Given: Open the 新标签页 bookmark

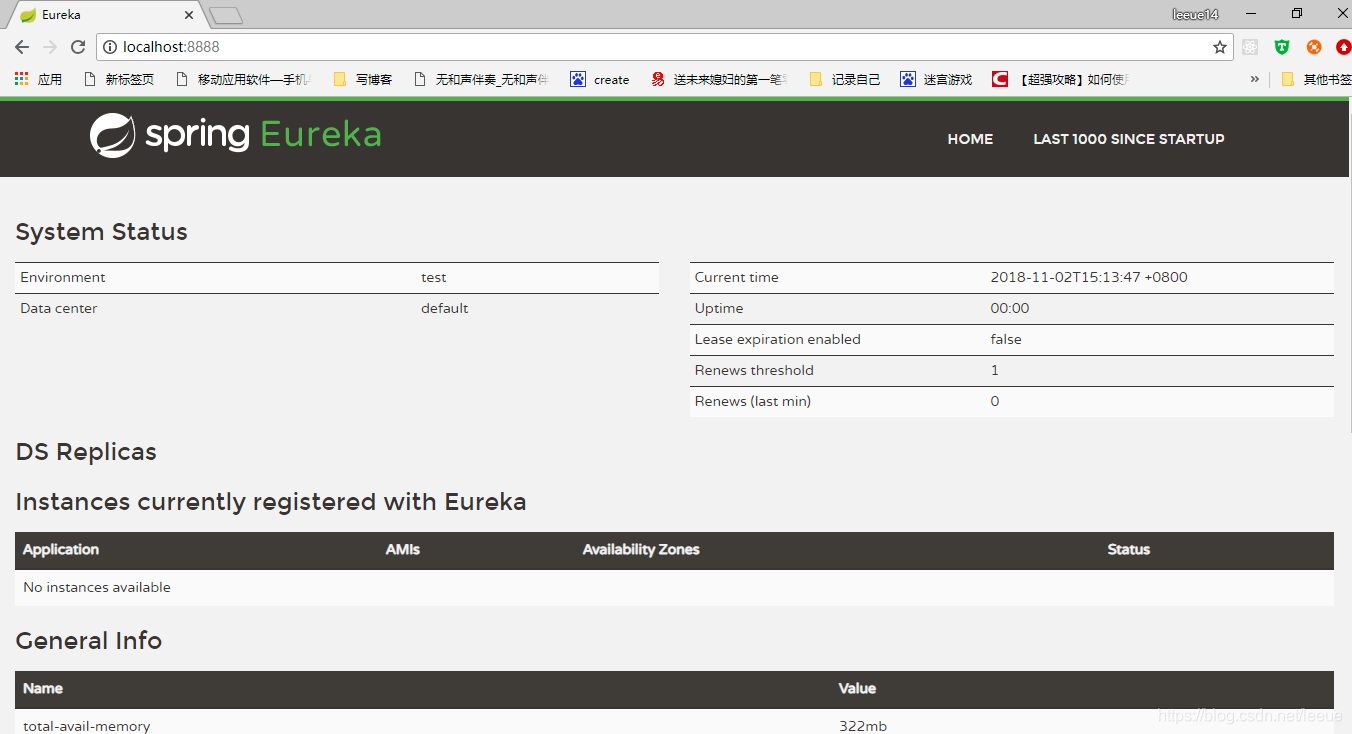Looking at the screenshot, I should click(x=119, y=79).
